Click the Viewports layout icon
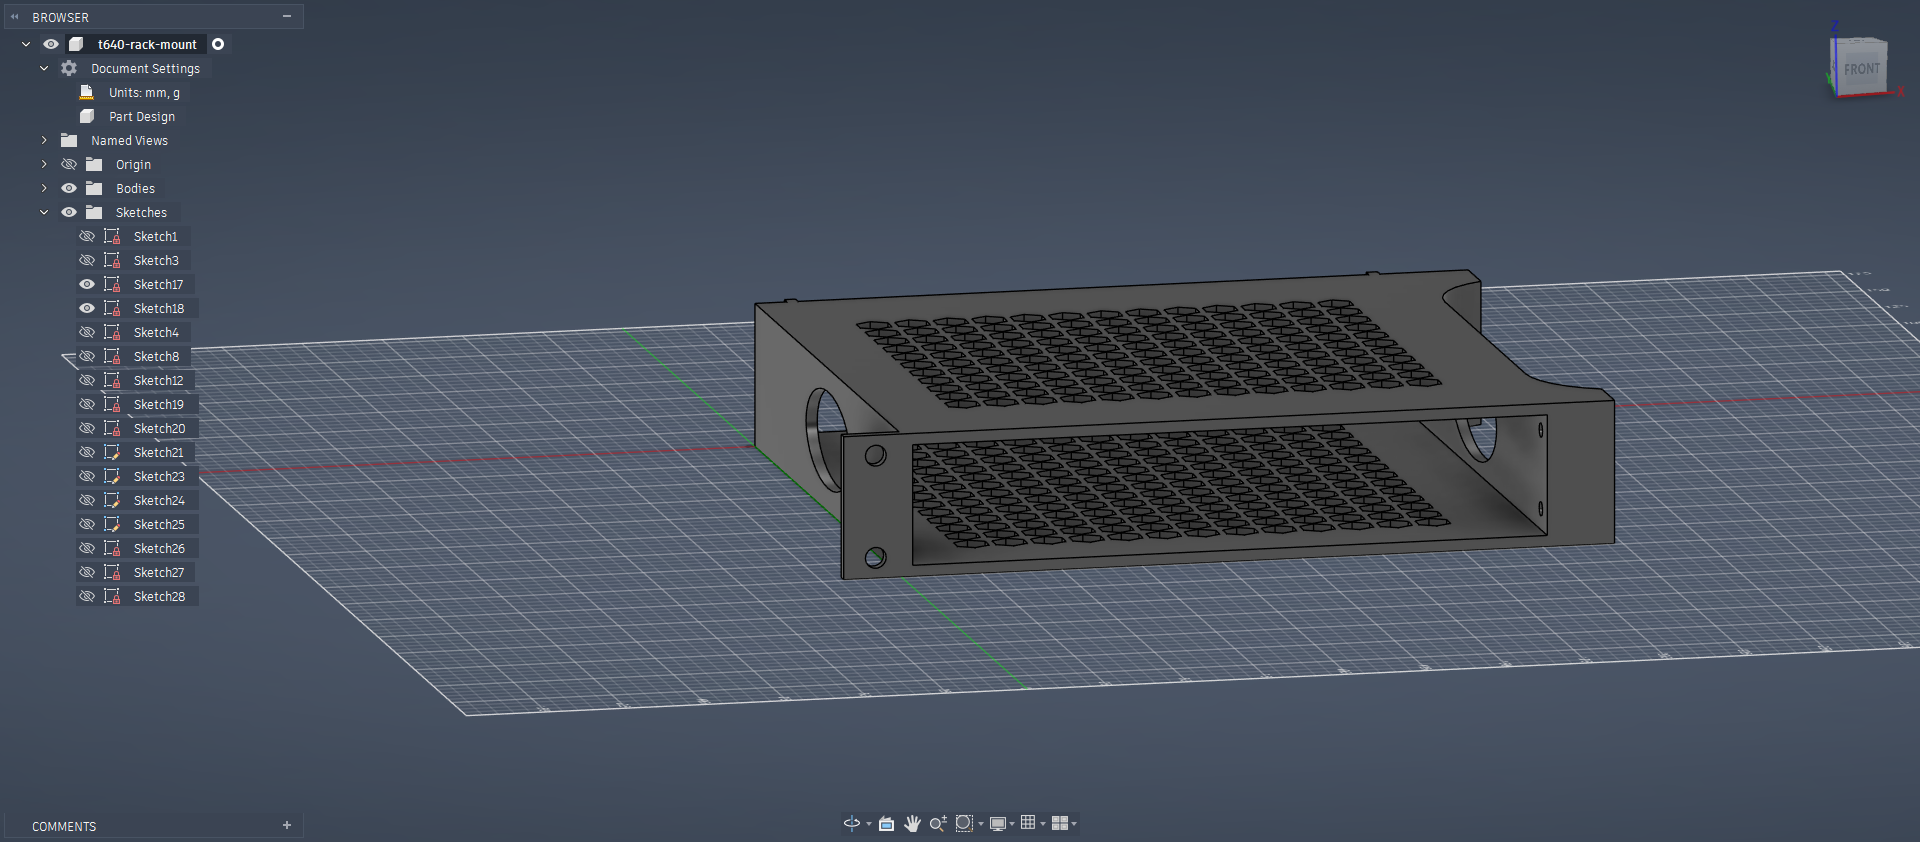 (1060, 823)
